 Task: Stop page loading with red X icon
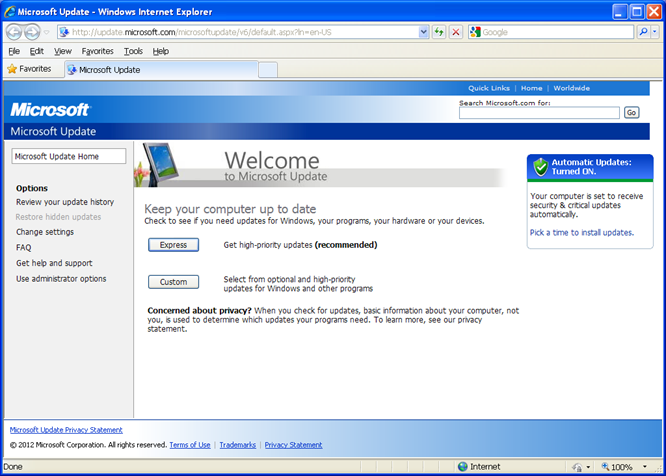pos(456,32)
